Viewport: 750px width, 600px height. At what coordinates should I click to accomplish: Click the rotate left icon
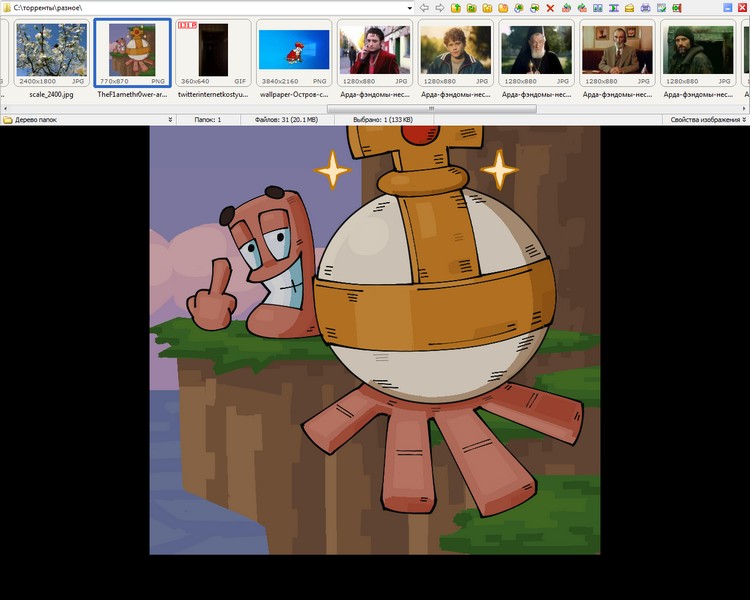click(x=566, y=8)
